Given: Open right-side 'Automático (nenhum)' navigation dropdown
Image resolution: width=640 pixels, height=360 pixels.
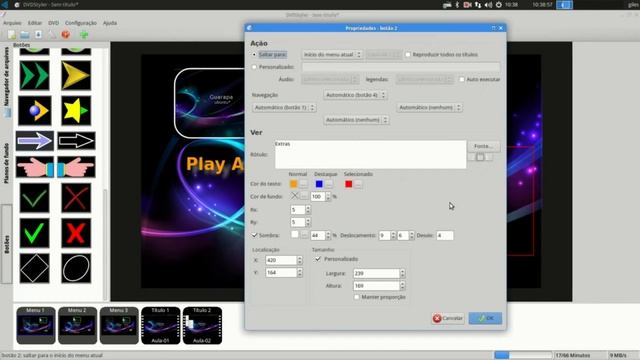Looking at the screenshot, I should [x=429, y=107].
